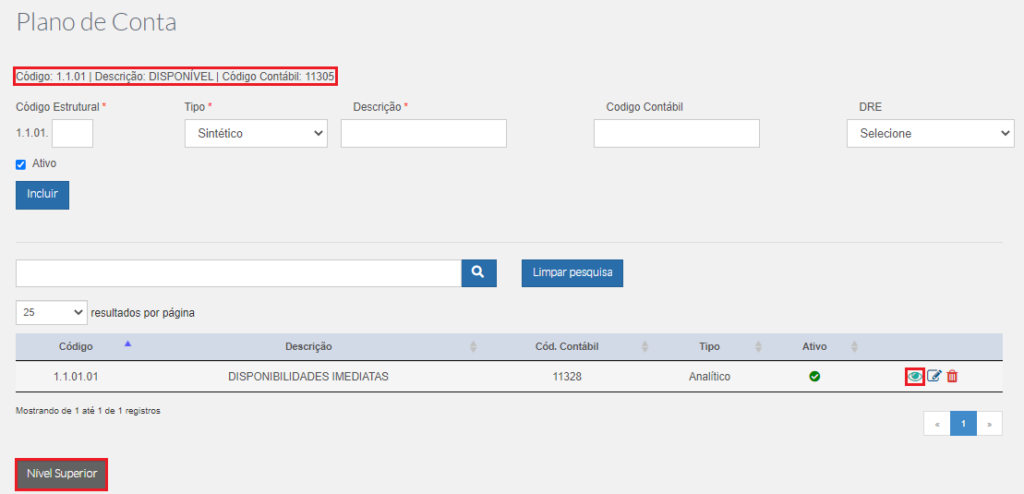Sort the Tipo column using its arrows
The height and width of the screenshot is (494, 1024).
click(x=758, y=347)
